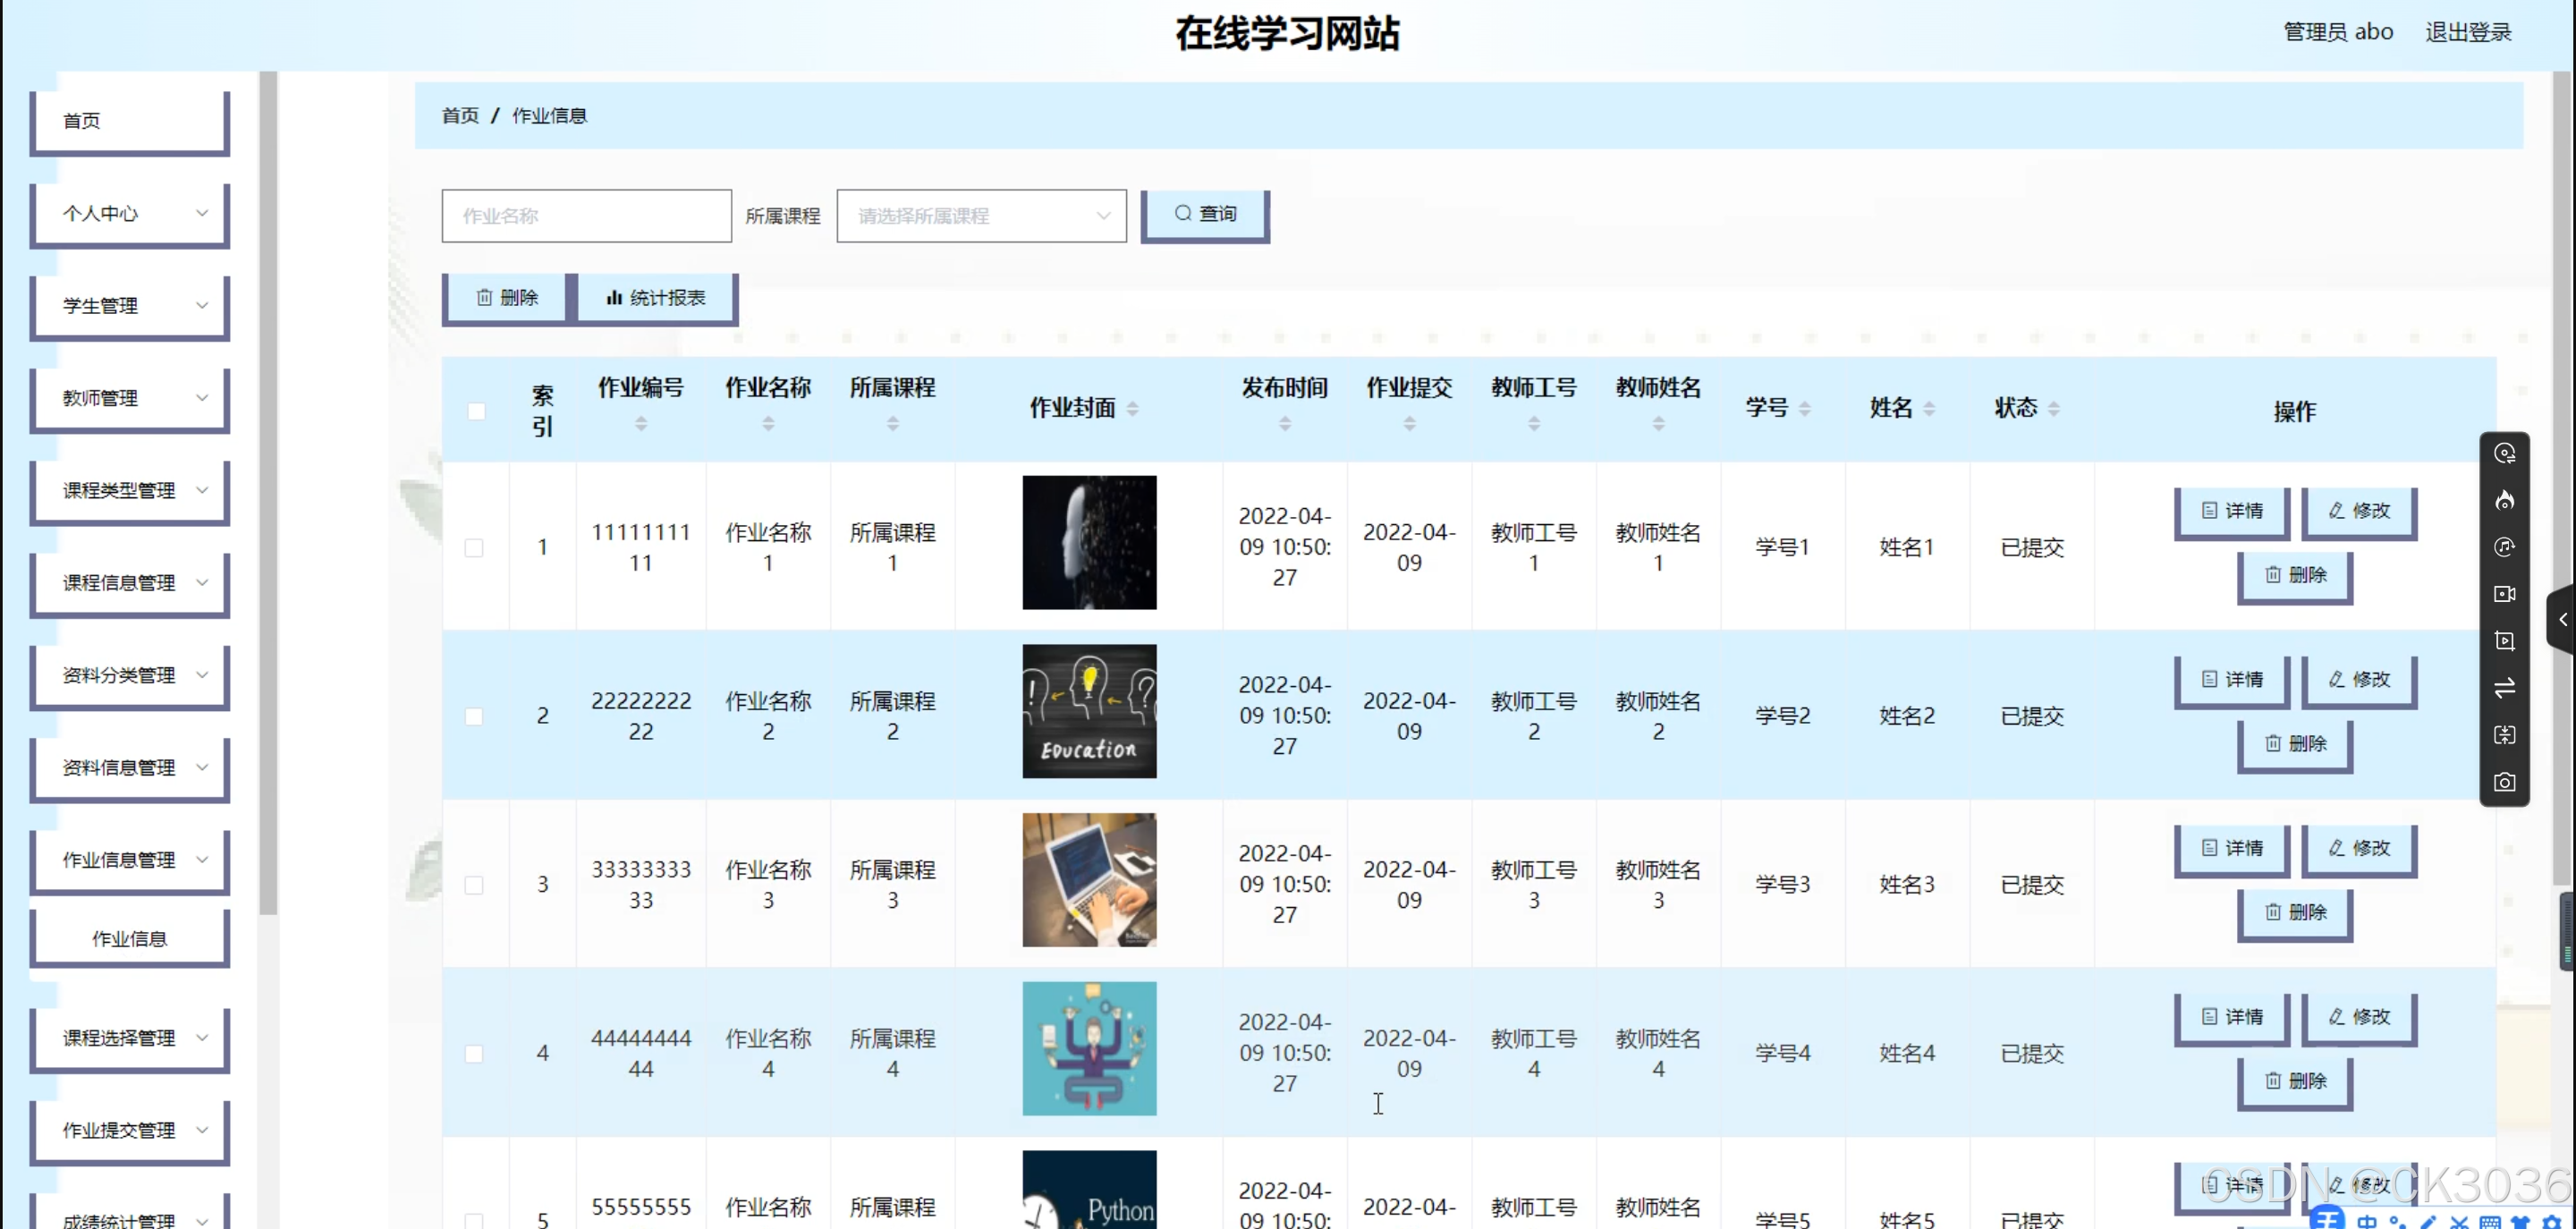The image size is (2576, 1229).
Task: Expand the 课程信息管理 sidebar menu
Action: pos(130,583)
